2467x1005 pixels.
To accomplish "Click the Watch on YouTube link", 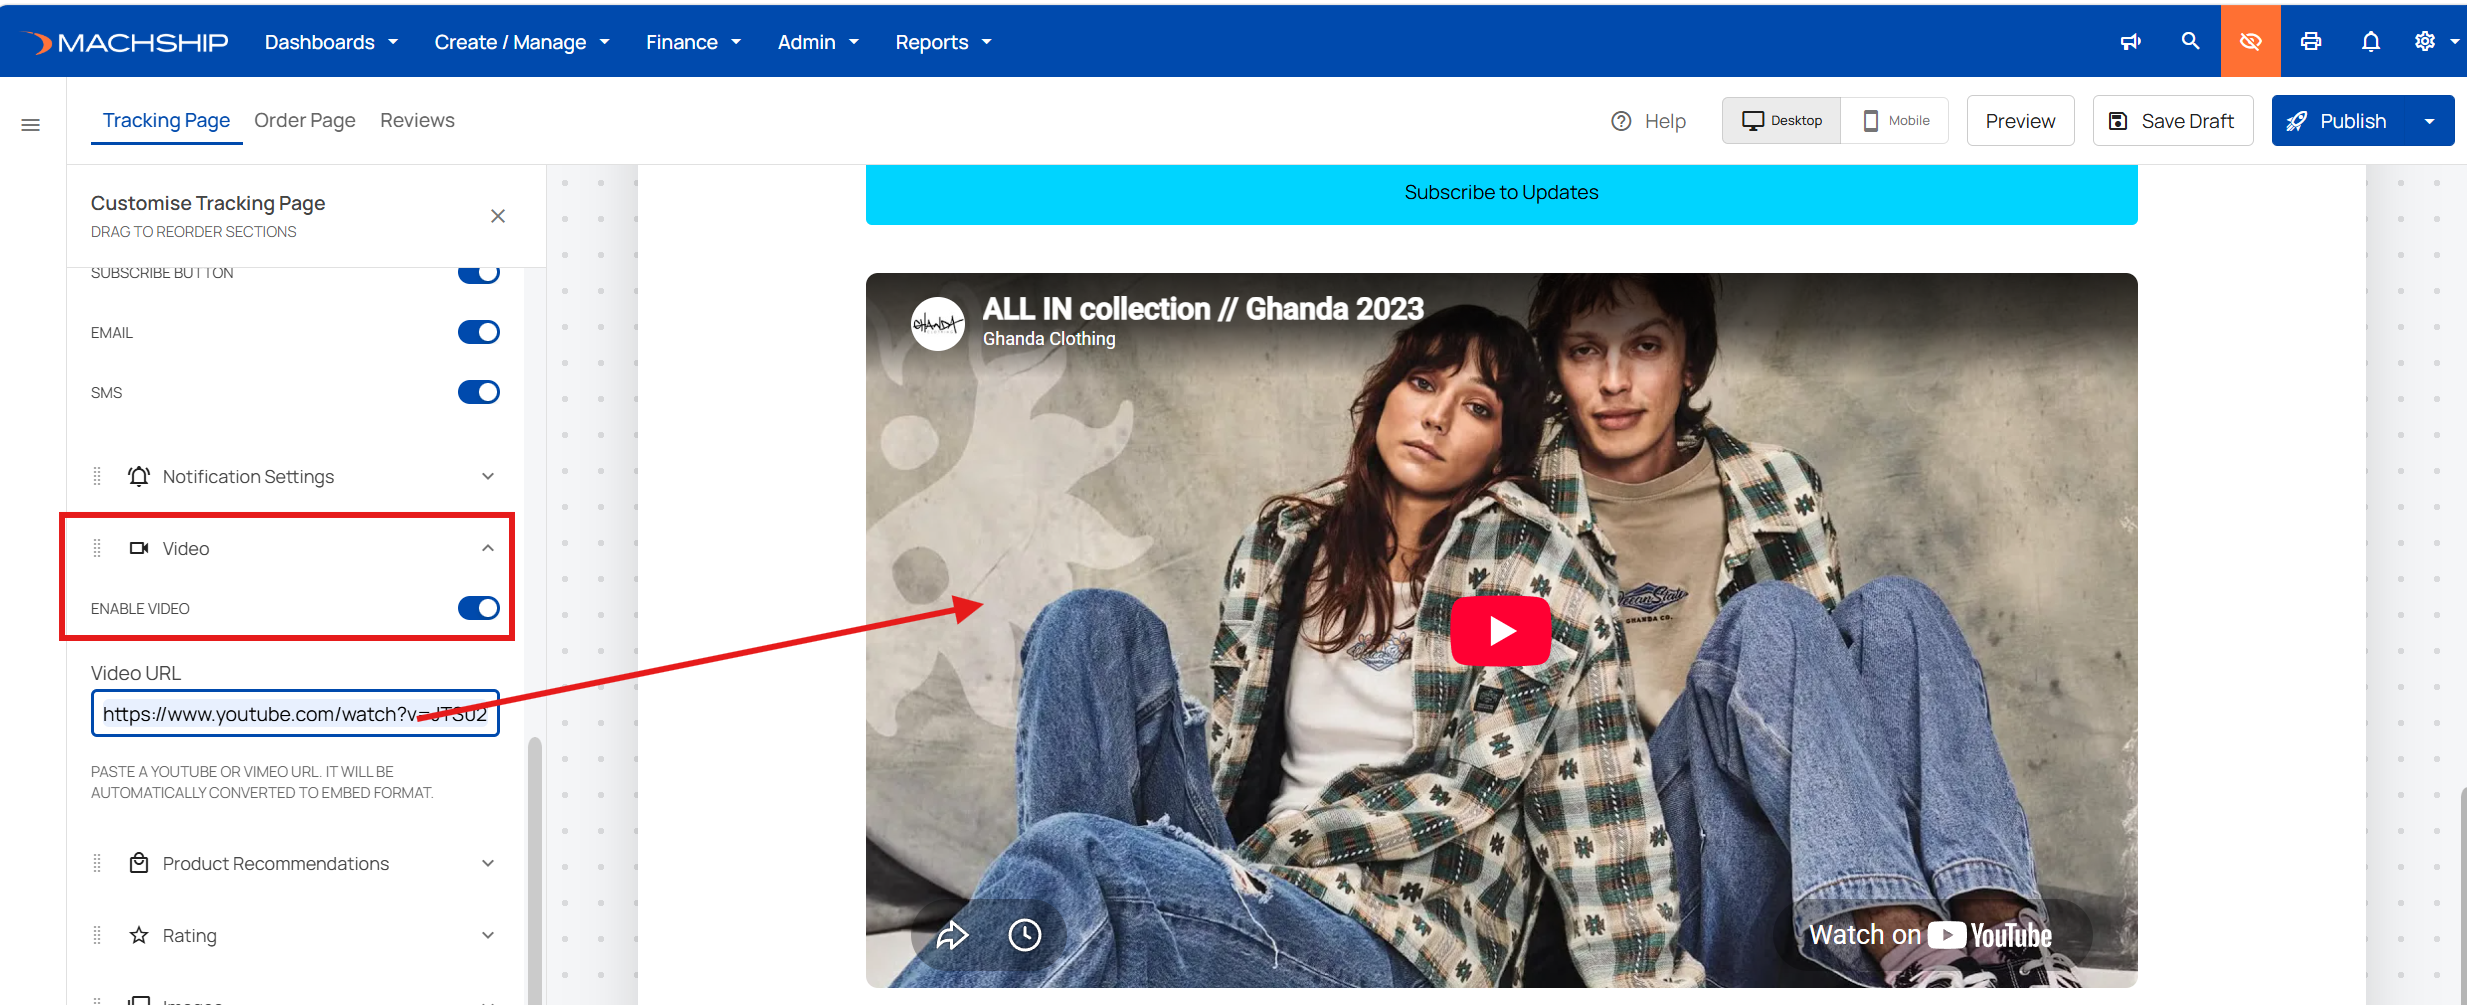I will point(1930,935).
